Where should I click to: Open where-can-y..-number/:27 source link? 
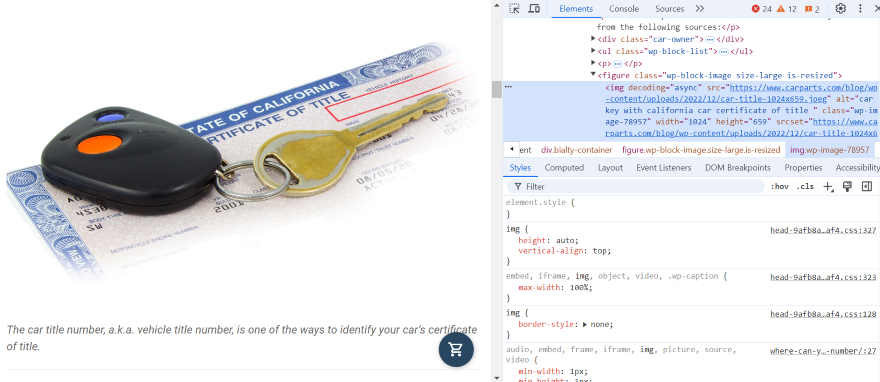click(x=823, y=351)
